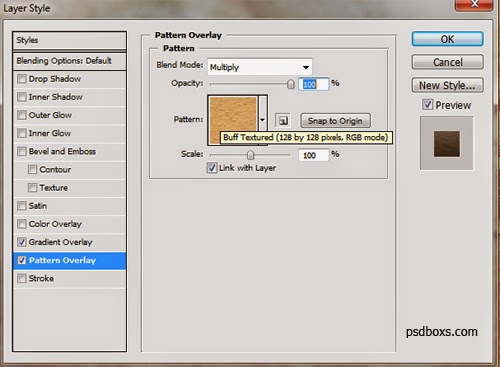Select the Color Overlay style label
The height and width of the screenshot is (367, 500).
[x=55, y=224]
